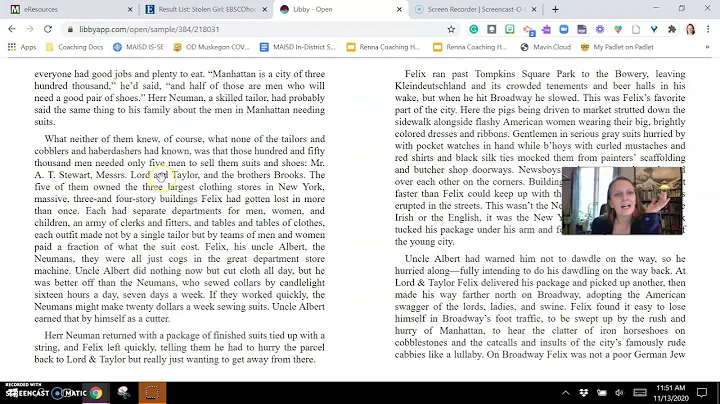View site security lock info
The height and width of the screenshot is (404, 720).
point(70,29)
